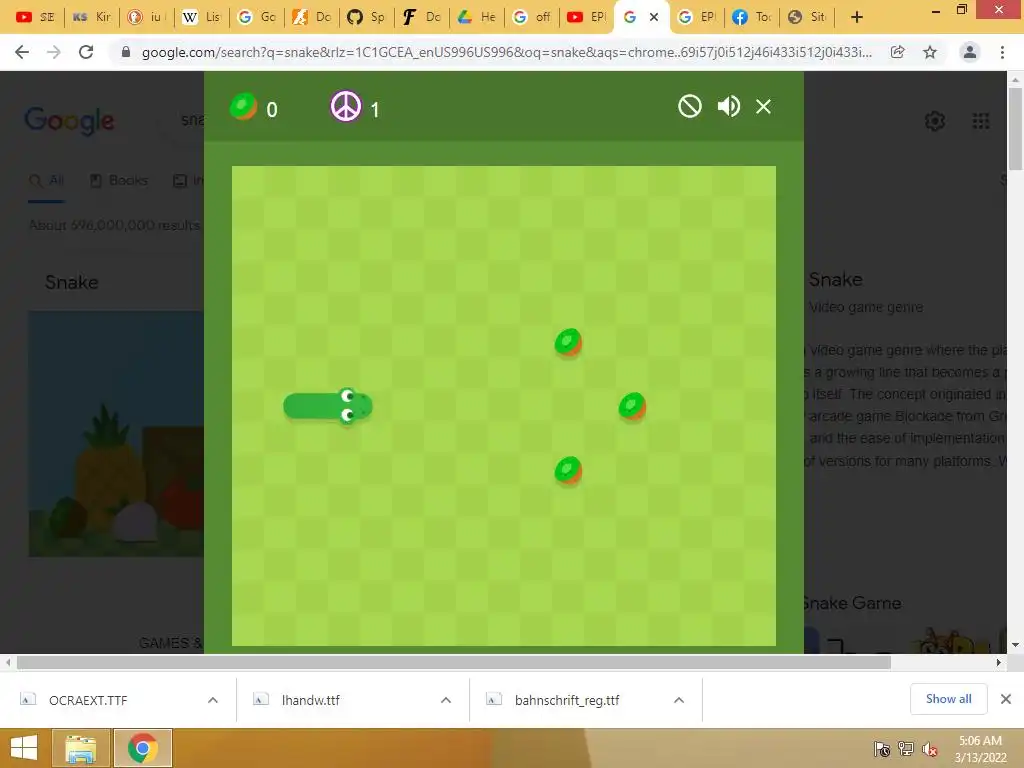Click the lock icon in address bar

point(126,52)
